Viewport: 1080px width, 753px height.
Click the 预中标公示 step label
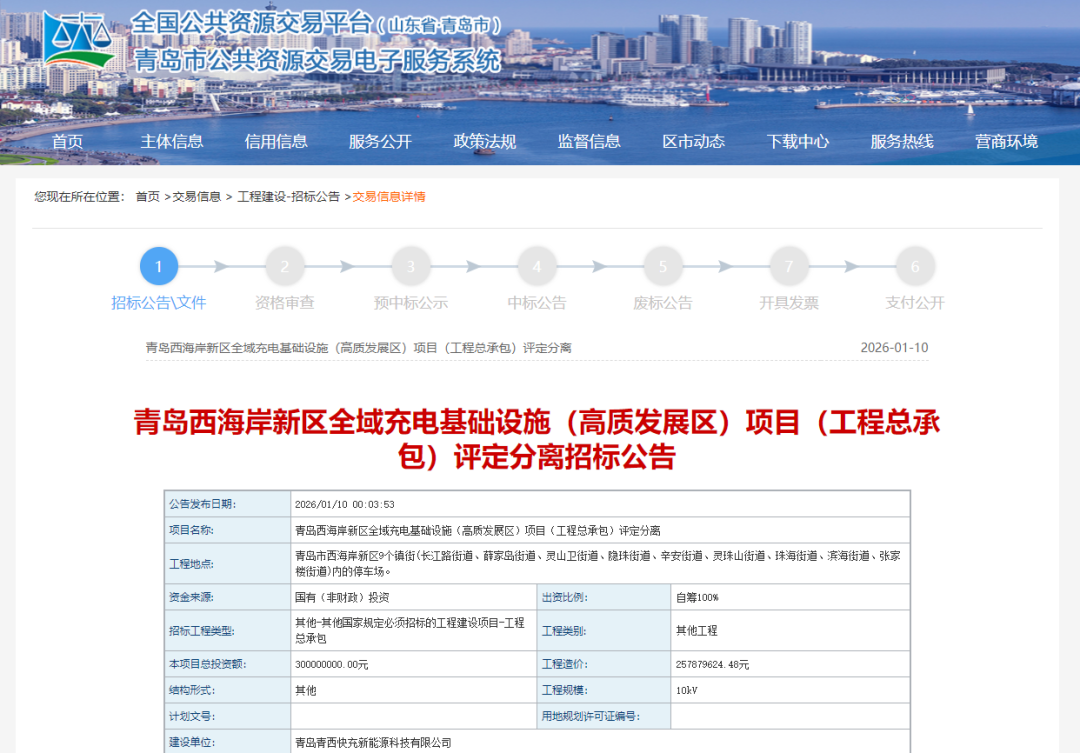point(411,303)
